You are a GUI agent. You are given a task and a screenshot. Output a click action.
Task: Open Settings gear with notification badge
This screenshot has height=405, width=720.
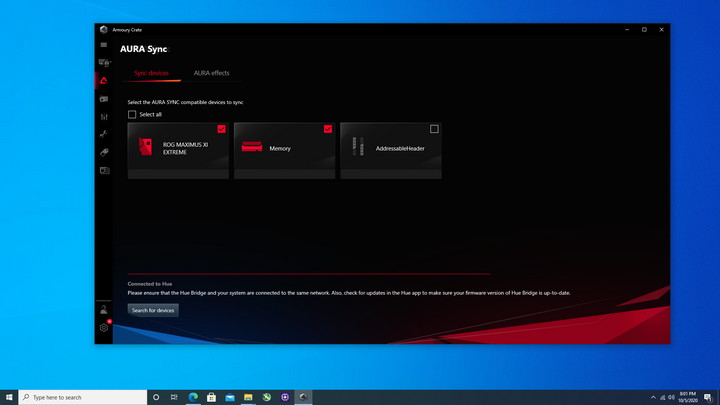click(104, 328)
